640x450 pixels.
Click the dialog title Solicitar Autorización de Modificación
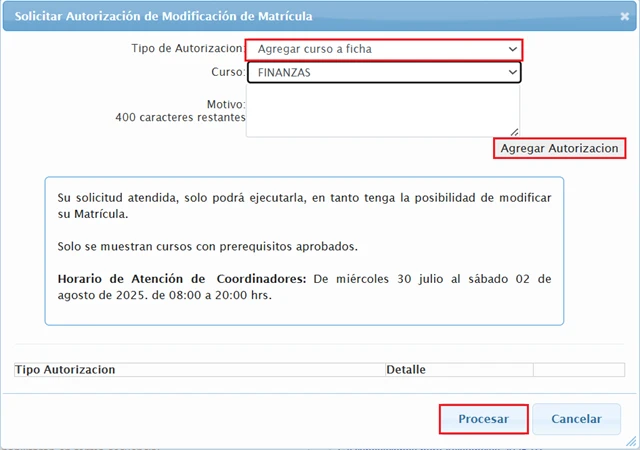pos(163,16)
